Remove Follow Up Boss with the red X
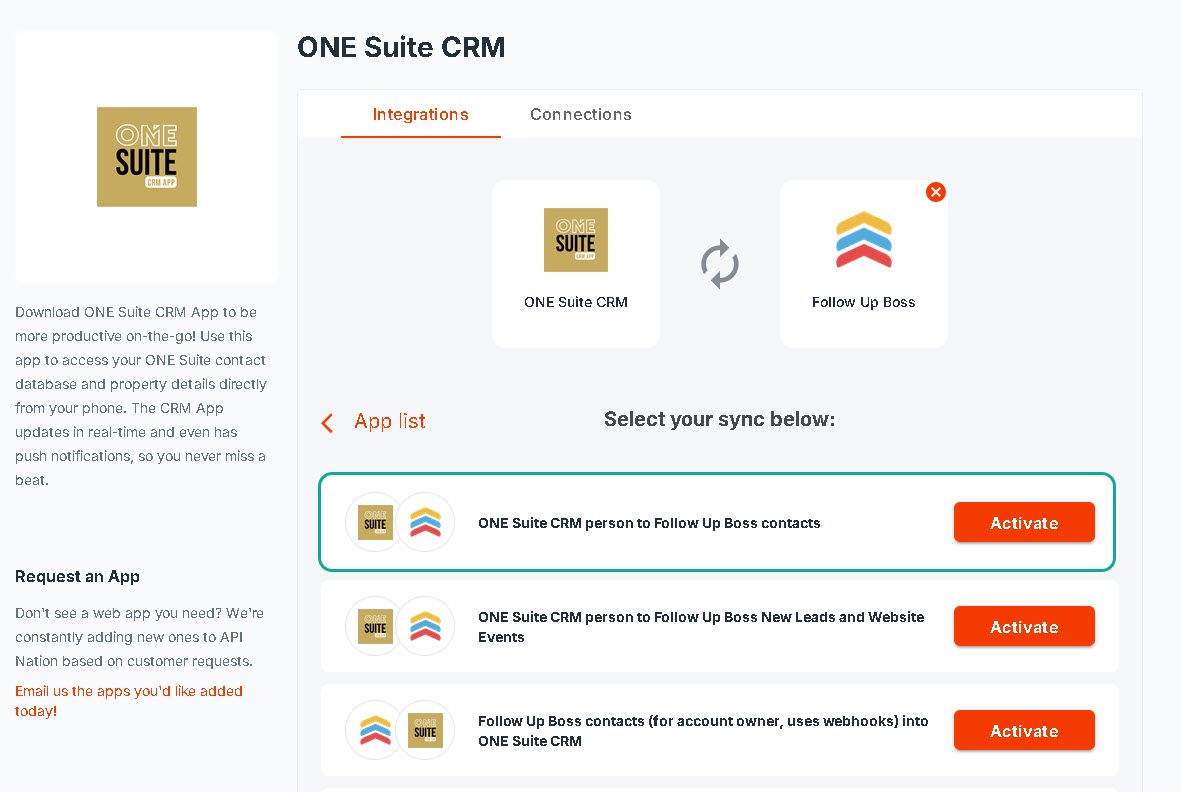The image size is (1181, 792). (x=935, y=192)
